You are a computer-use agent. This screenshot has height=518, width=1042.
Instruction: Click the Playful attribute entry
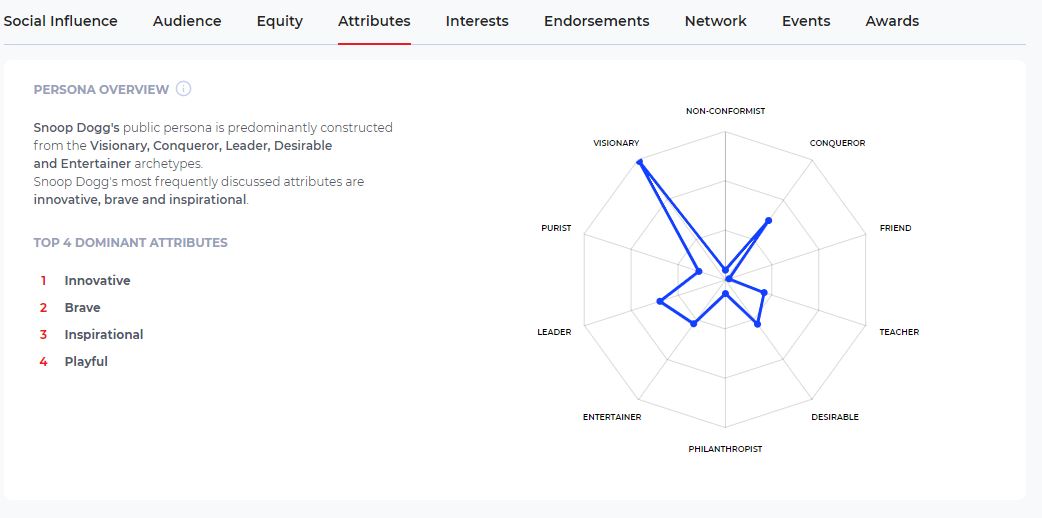[86, 362]
